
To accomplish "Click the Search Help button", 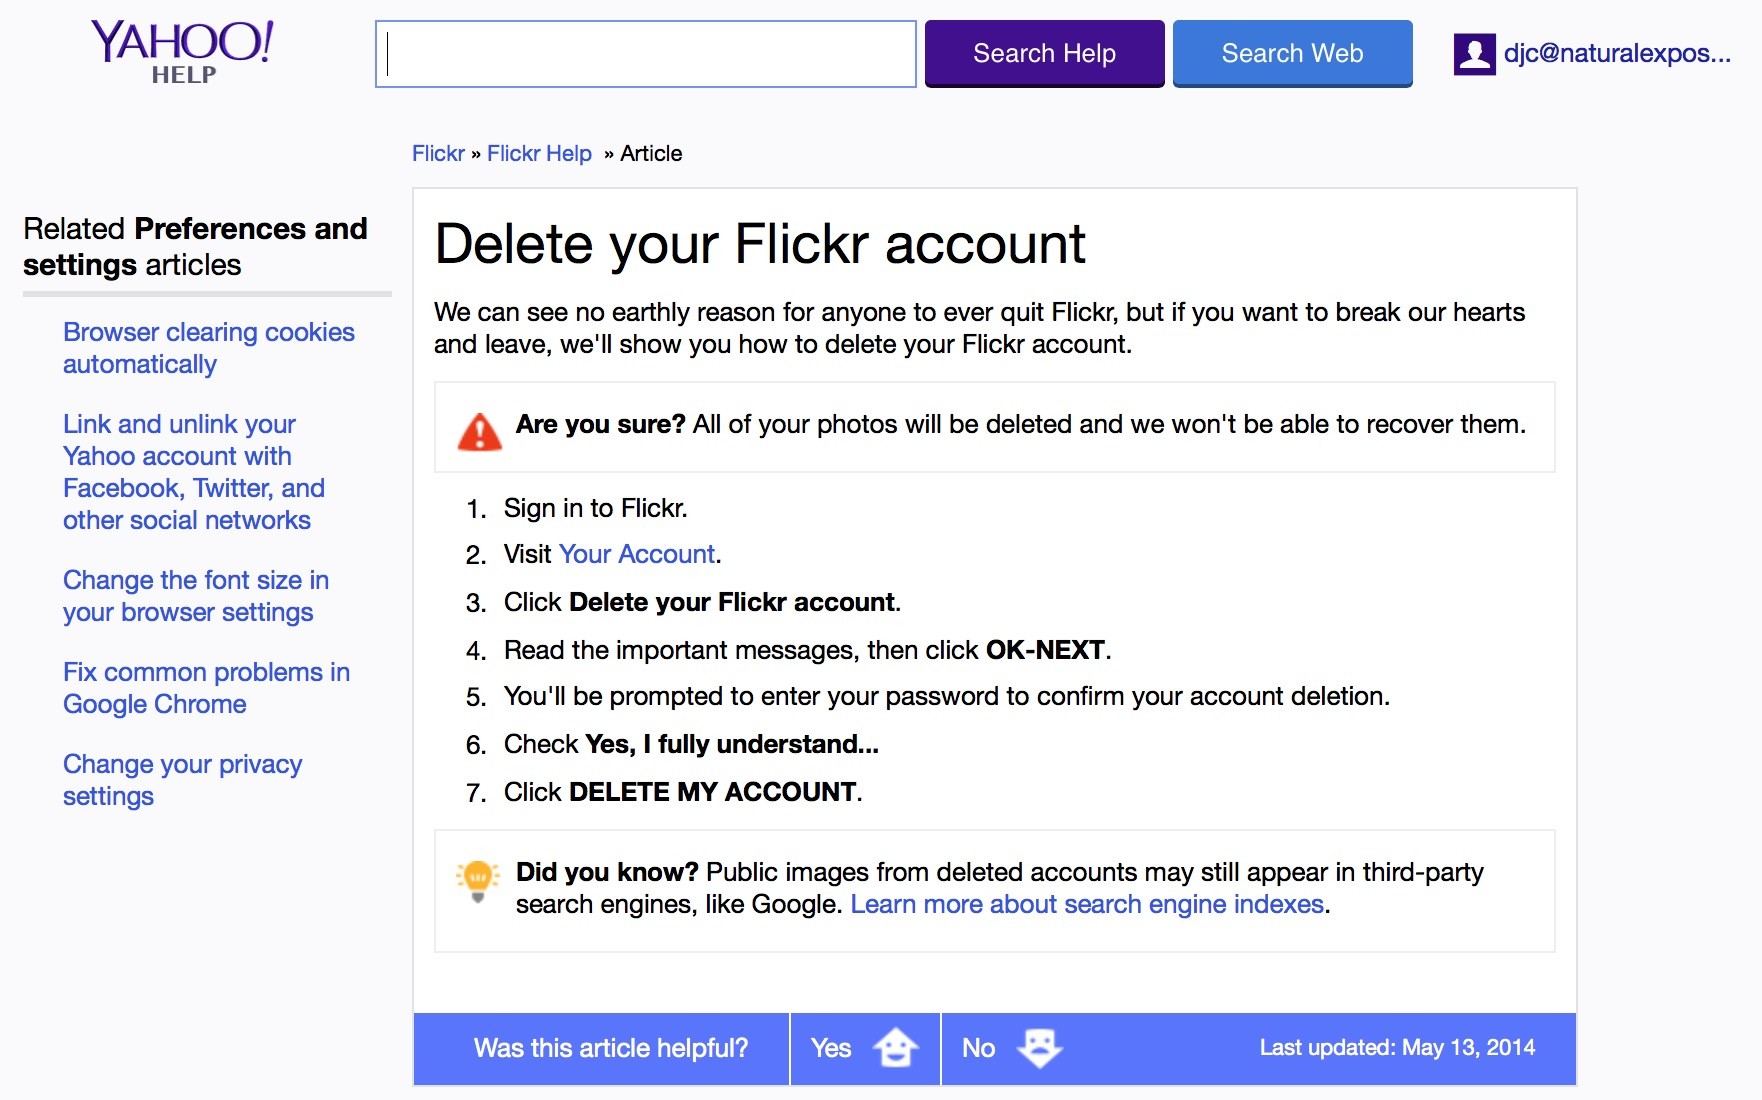I will (x=1044, y=54).
